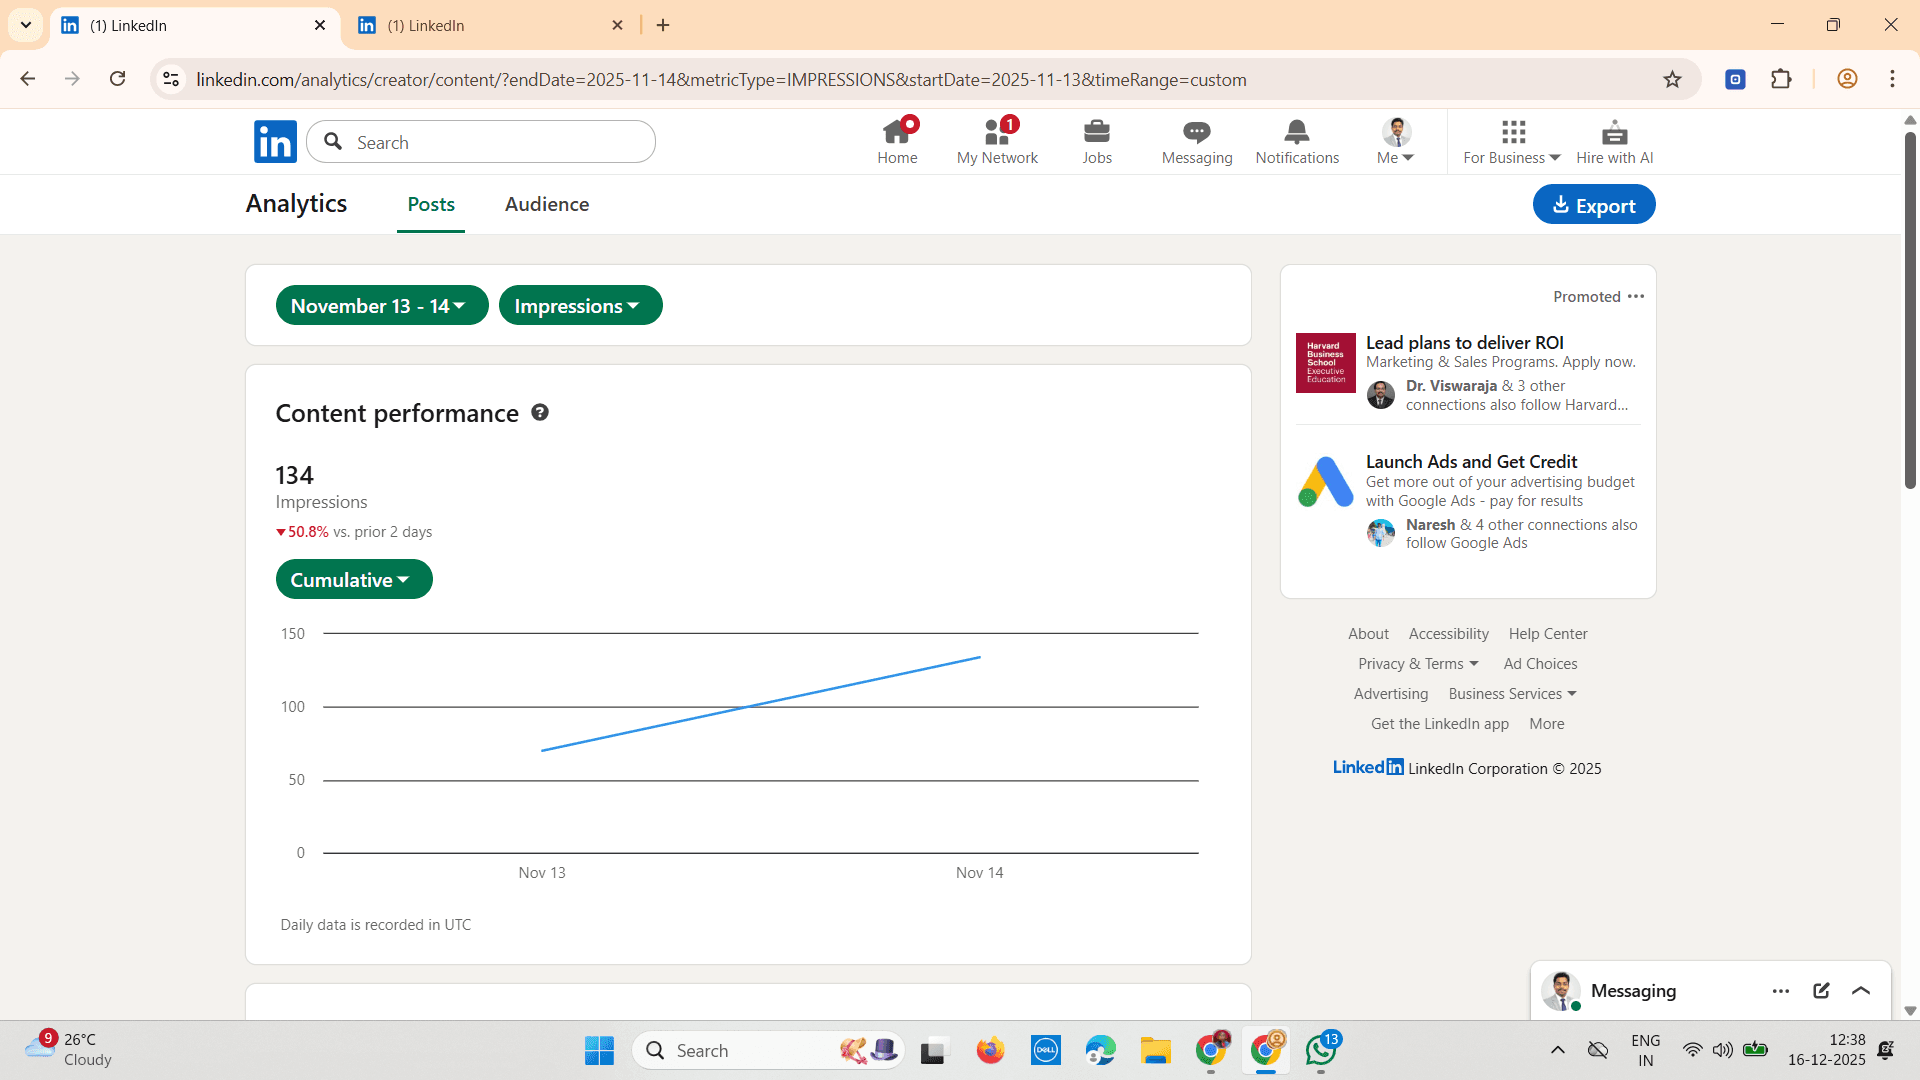
Task: Expand the November 13 - 14 date filter
Action: 382,306
